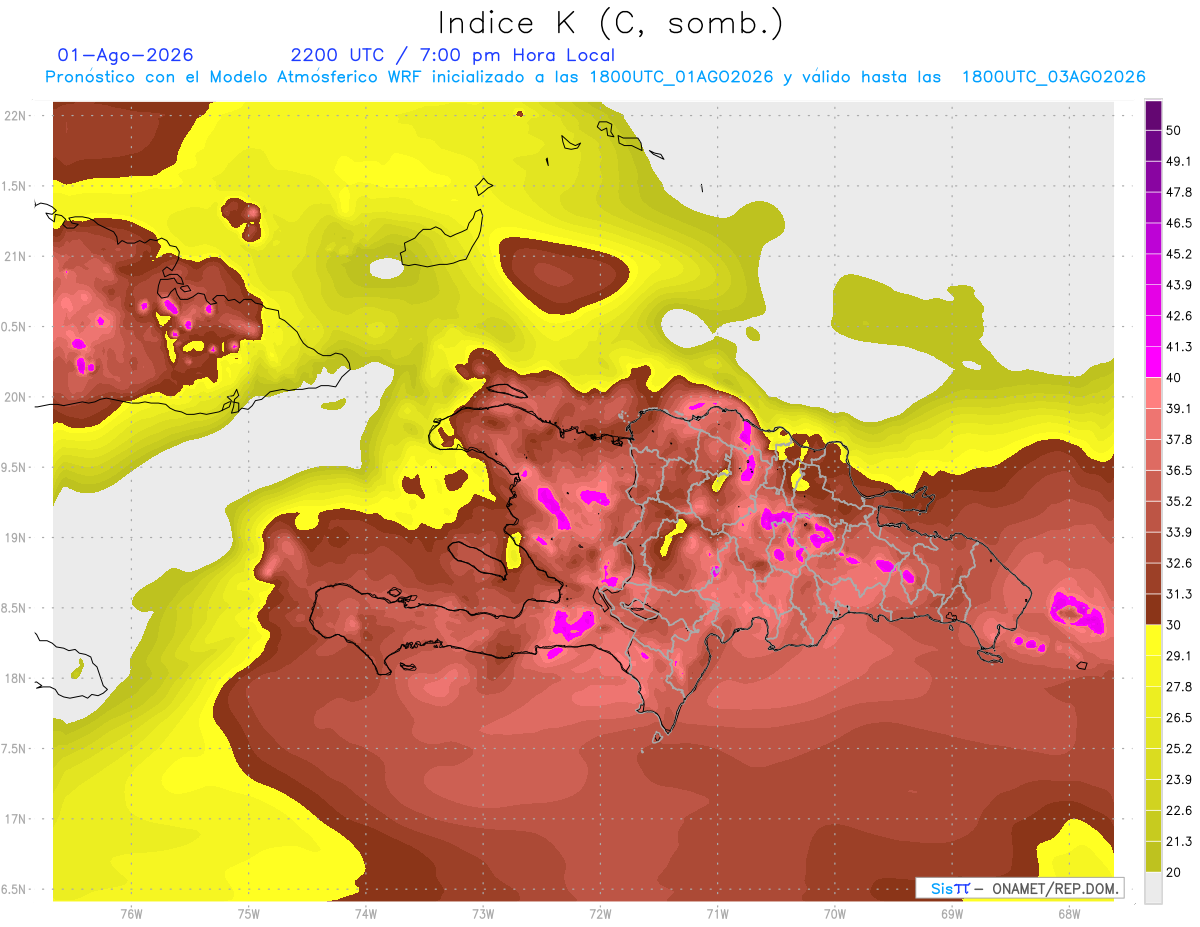Click the legend value "39.1"
1200x927 pixels.
(1178, 409)
